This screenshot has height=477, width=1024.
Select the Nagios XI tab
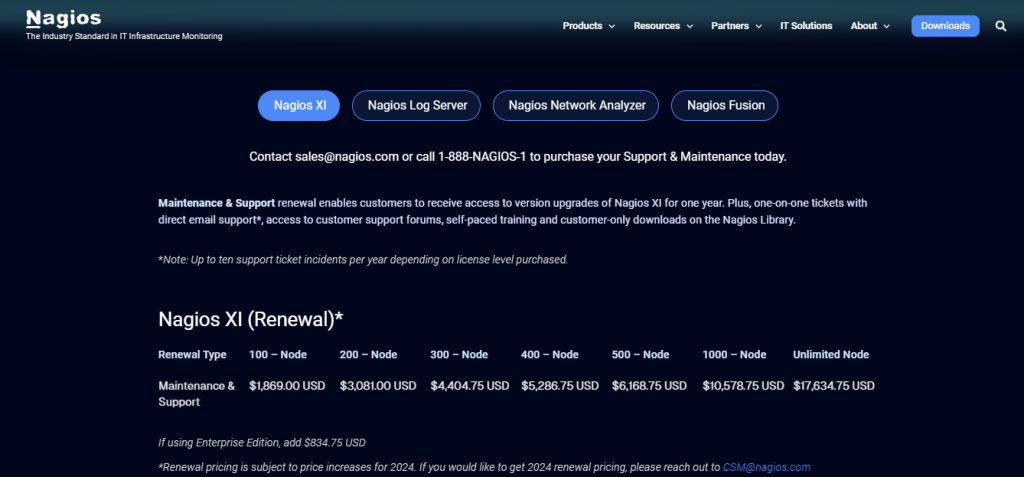click(x=299, y=105)
